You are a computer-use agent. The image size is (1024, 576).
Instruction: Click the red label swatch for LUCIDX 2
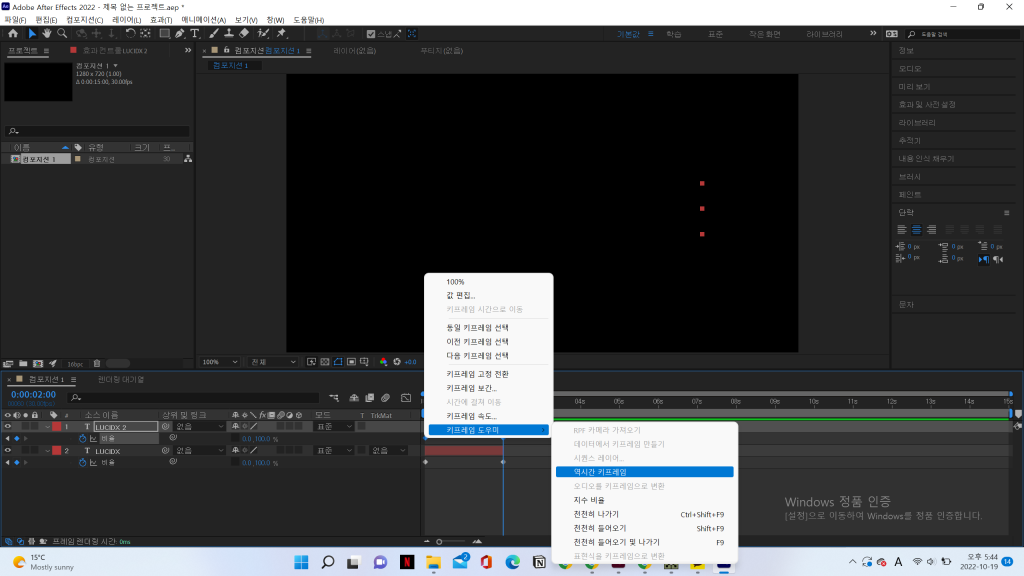[57, 426]
